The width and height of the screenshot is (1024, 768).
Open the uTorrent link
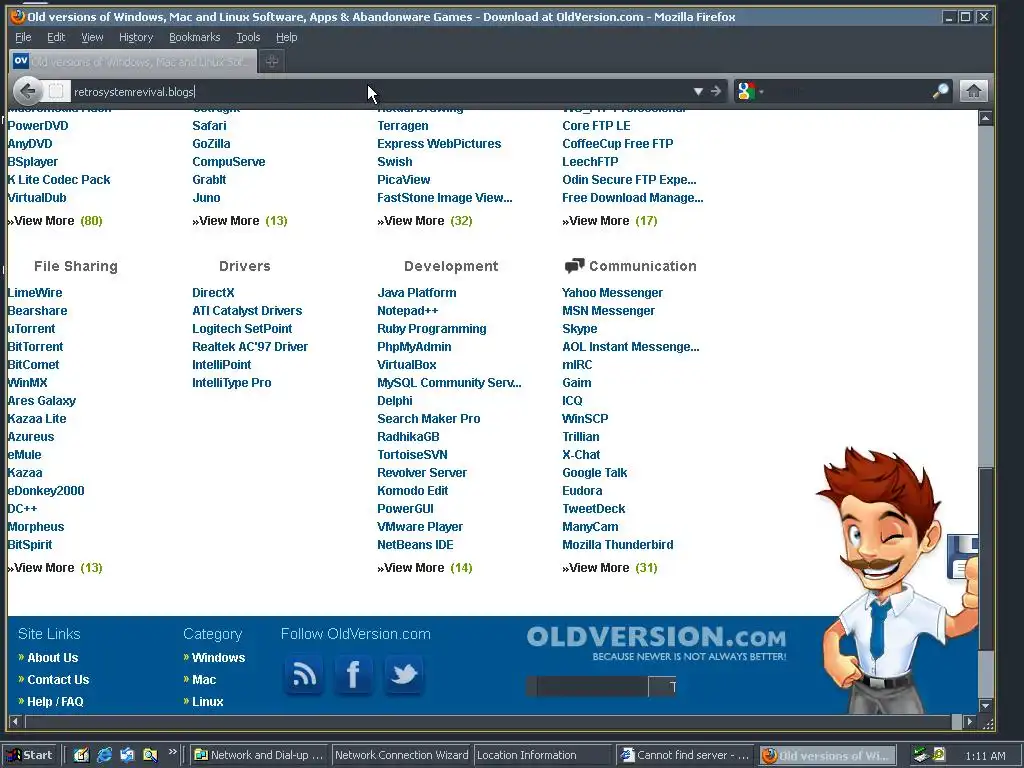click(x=31, y=328)
